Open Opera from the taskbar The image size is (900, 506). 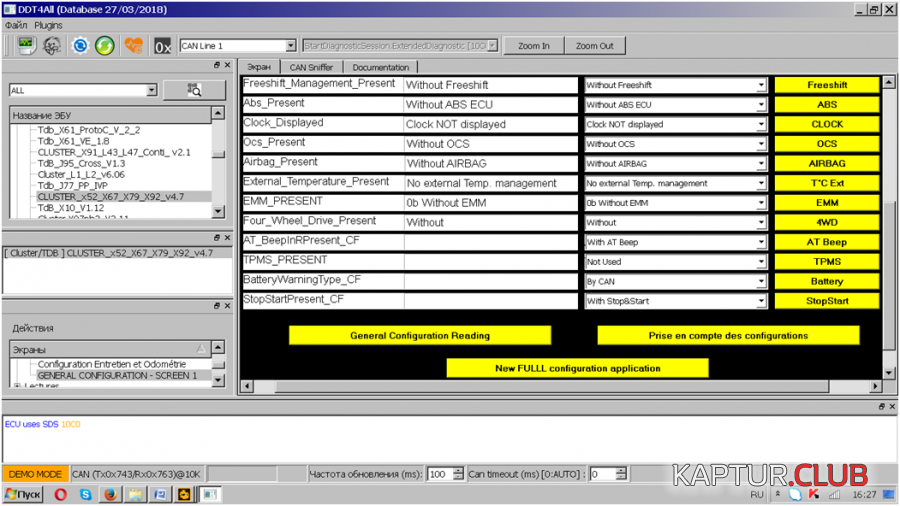(60, 494)
